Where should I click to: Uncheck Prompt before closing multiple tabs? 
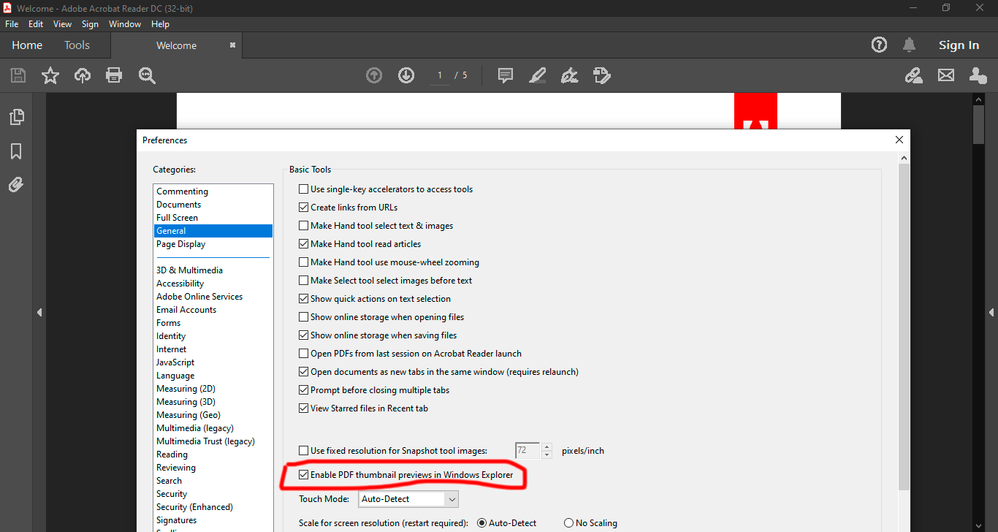tap(304, 390)
